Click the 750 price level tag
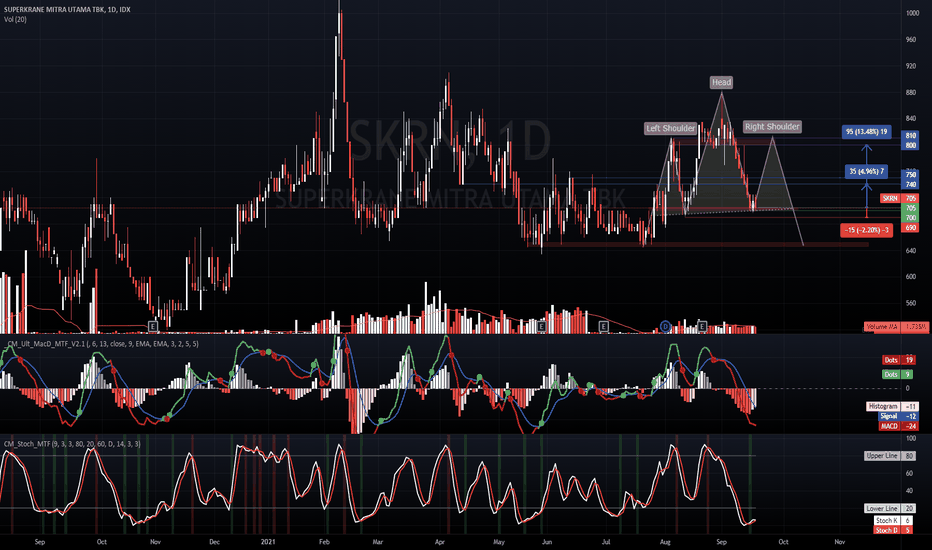The width and height of the screenshot is (932, 550). 911,175
